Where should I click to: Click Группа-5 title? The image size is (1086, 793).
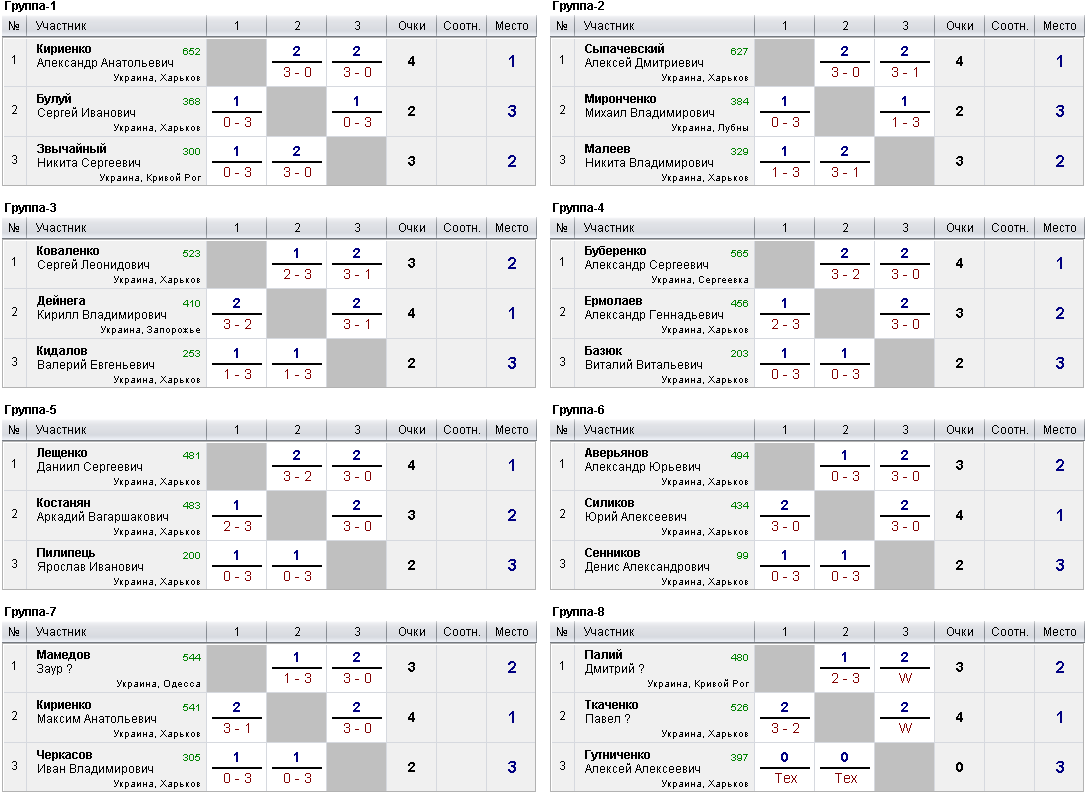point(30,410)
